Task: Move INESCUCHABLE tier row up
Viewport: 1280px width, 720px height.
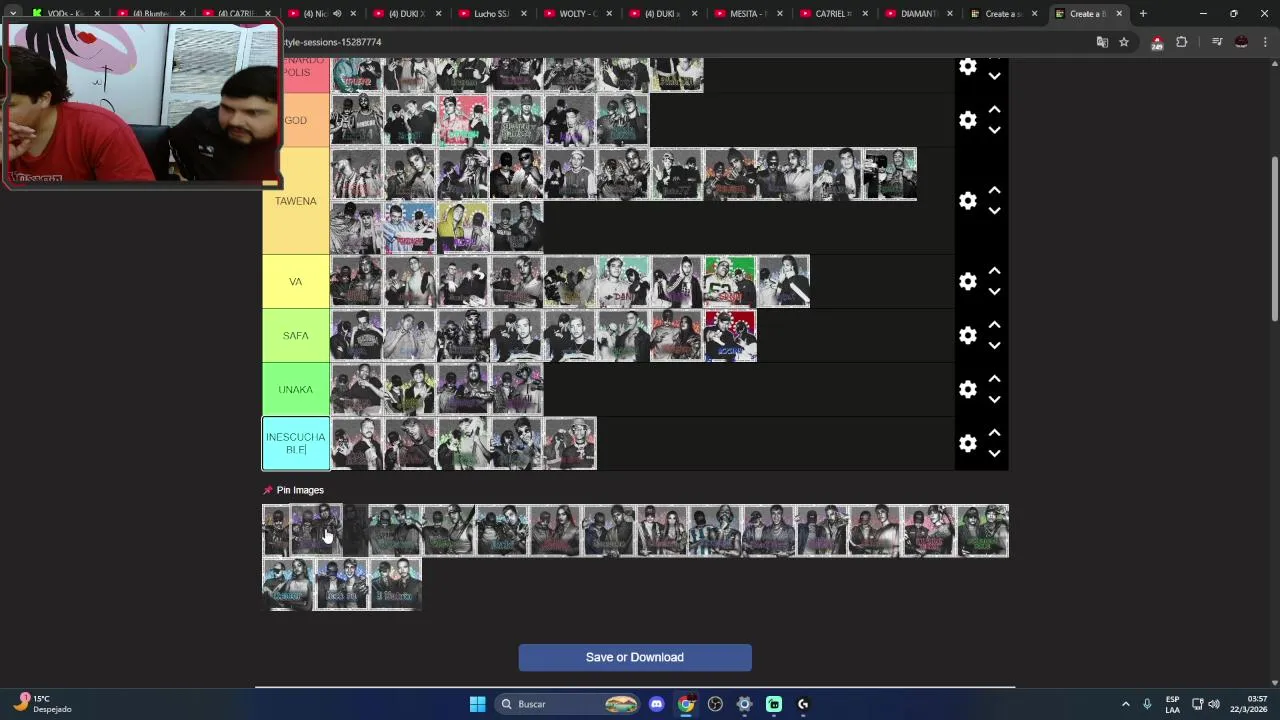Action: [x=994, y=434]
